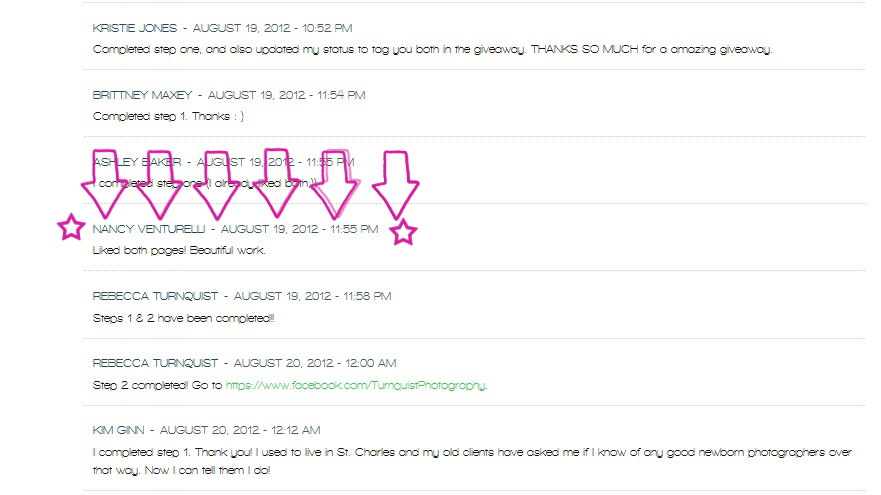Click commenter name Kristie Jones
Screen dimensions: 881x495
coord(135,28)
